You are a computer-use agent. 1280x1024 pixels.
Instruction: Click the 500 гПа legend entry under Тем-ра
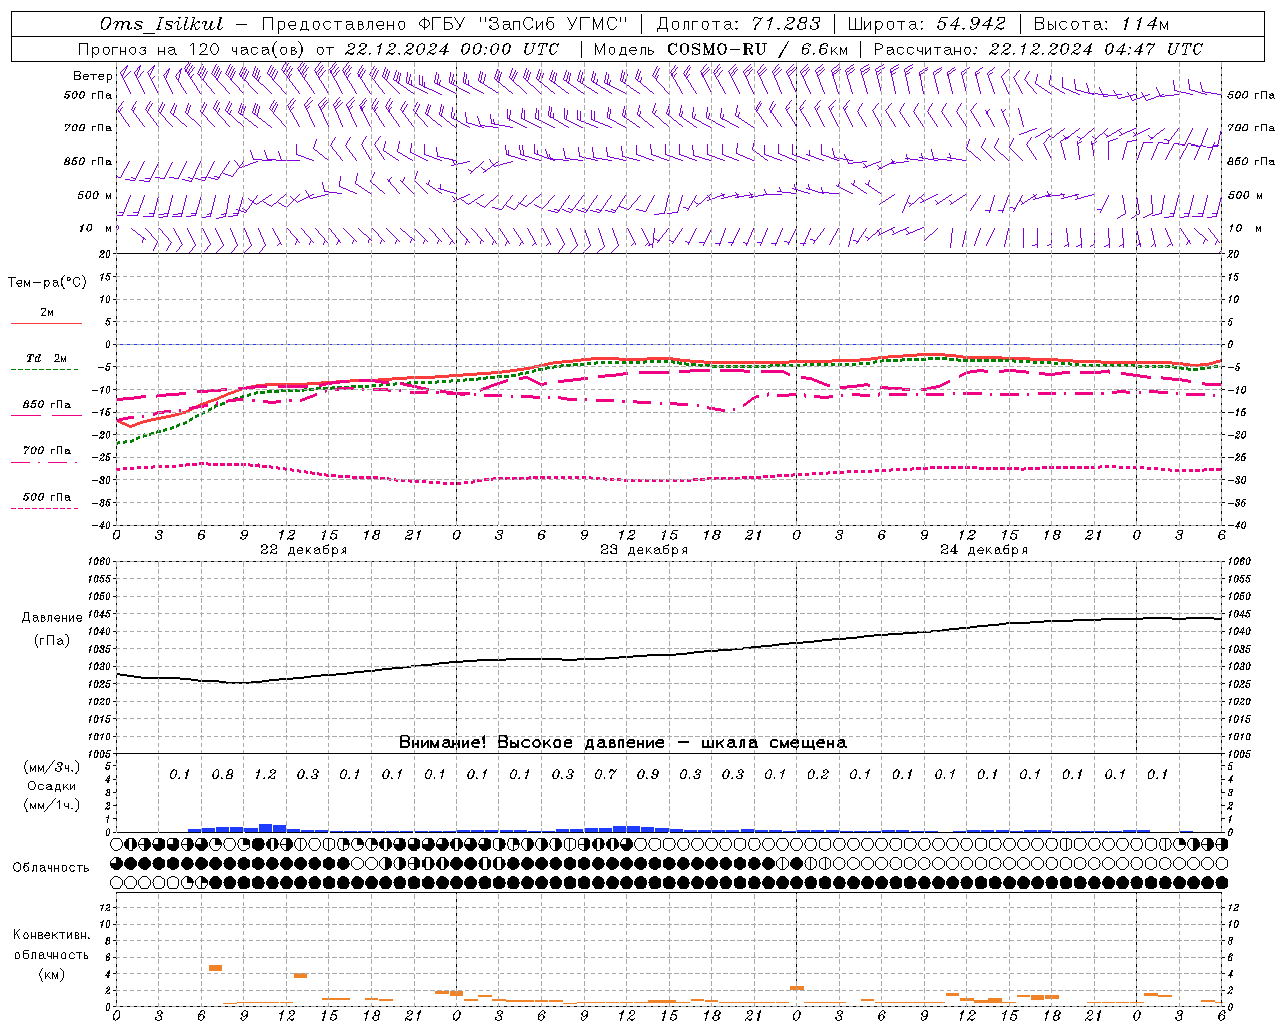coord(47,497)
